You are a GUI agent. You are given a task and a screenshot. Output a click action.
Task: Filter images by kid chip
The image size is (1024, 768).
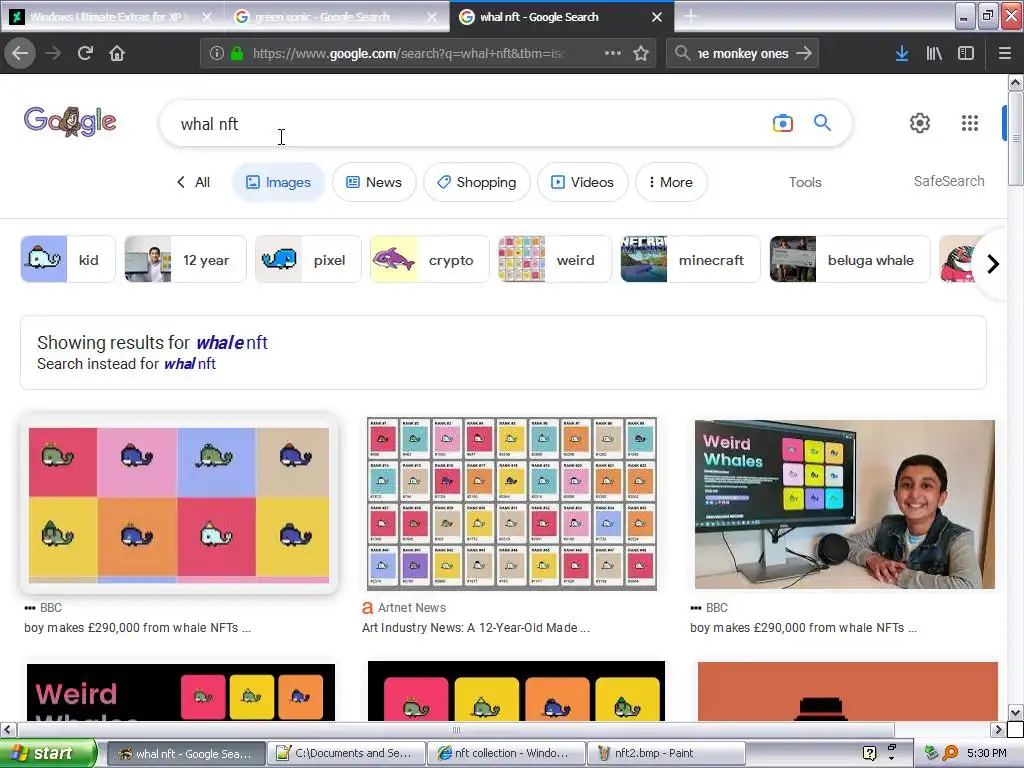pos(68,259)
